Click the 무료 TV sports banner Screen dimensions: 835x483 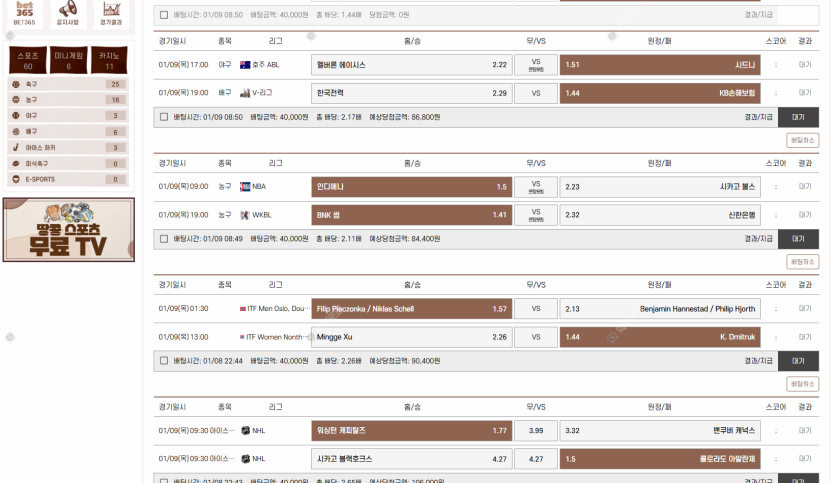pos(68,230)
